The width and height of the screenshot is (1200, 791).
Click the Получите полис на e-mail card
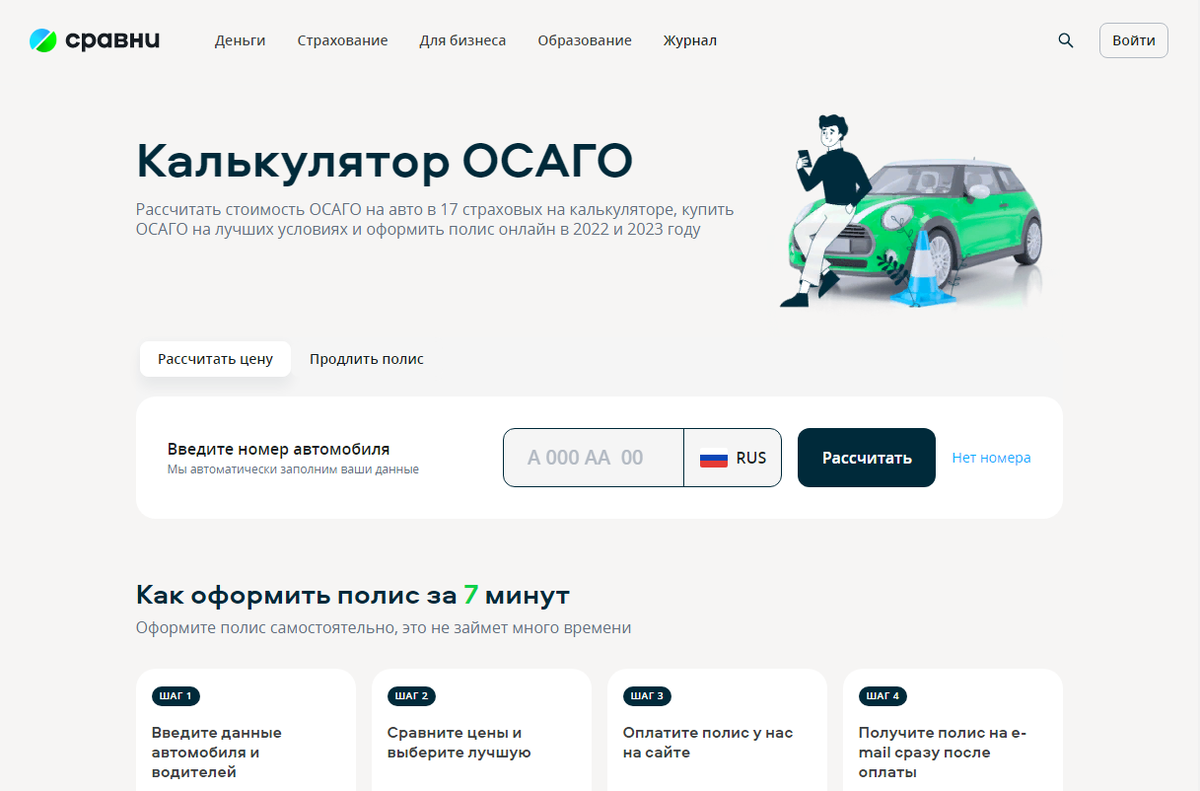(x=953, y=730)
